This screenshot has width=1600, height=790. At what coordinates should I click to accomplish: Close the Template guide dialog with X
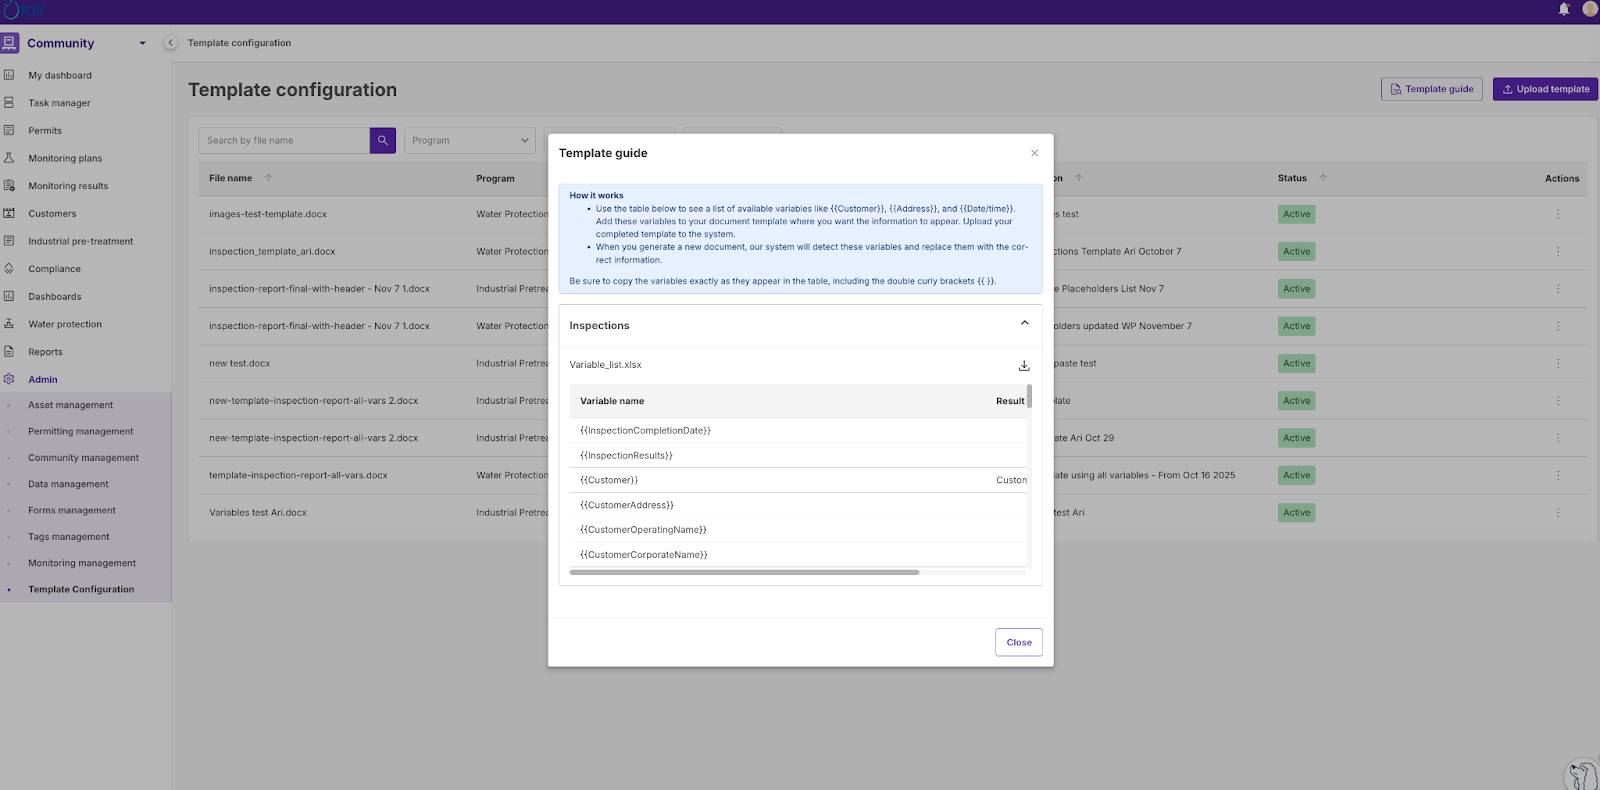1034,153
